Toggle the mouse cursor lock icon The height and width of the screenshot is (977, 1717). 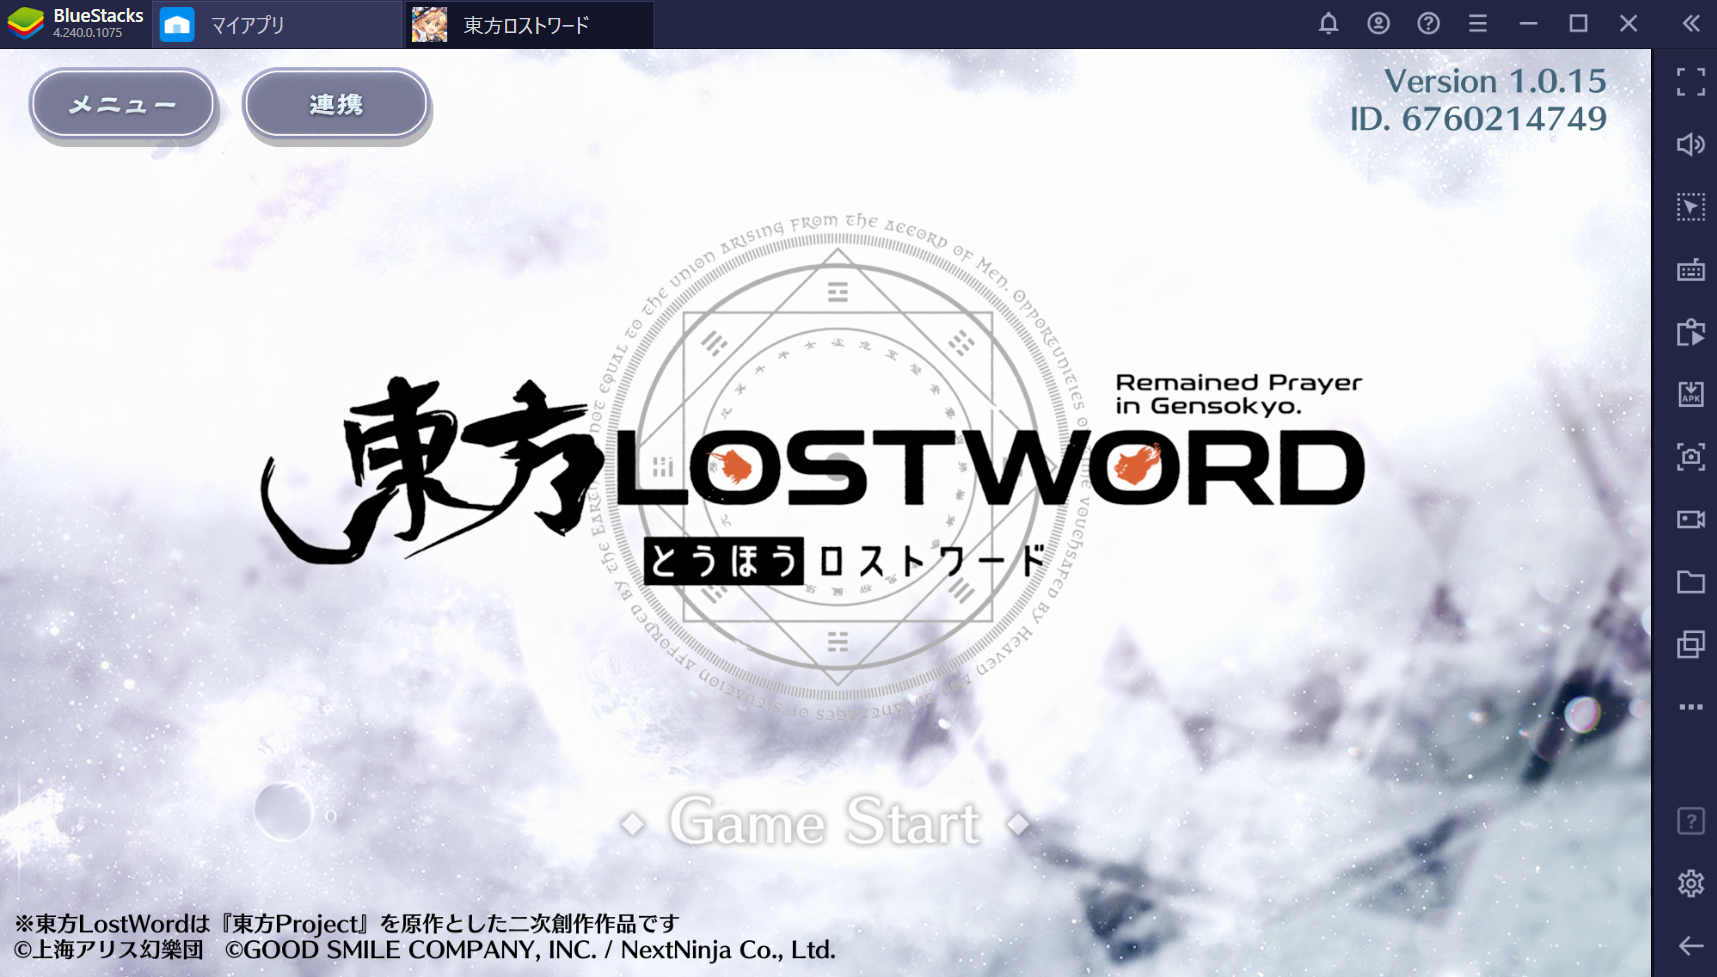[x=1691, y=207]
